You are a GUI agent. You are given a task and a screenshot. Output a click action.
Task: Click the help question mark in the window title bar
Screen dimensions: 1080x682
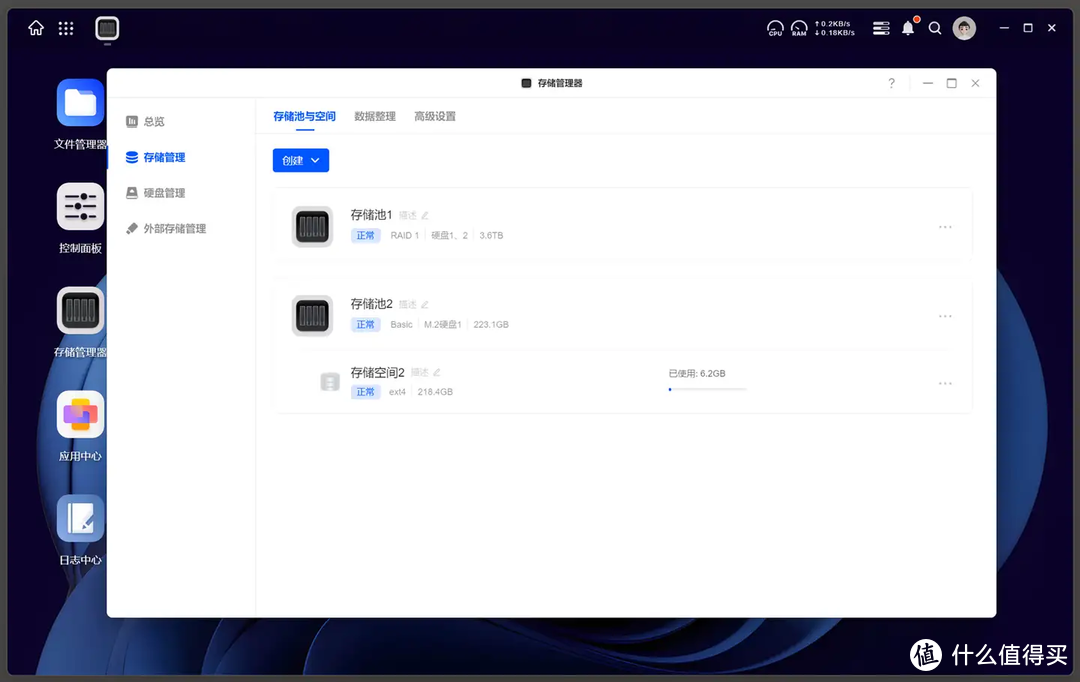(x=891, y=83)
